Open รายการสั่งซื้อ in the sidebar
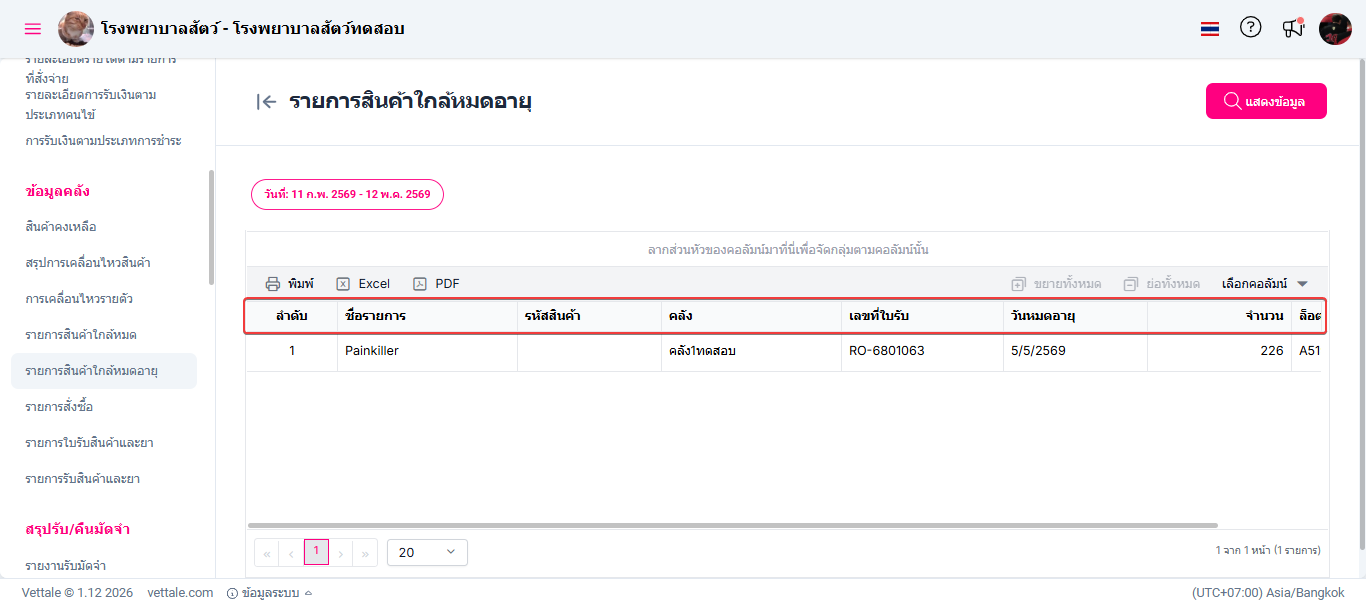This screenshot has height=607, width=1366. click(60, 407)
